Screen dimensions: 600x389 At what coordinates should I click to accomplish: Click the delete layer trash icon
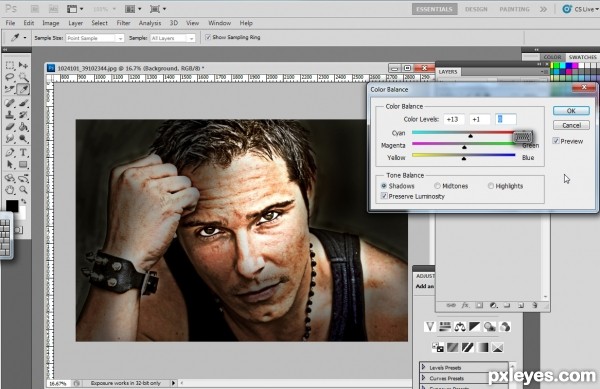(x=535, y=305)
